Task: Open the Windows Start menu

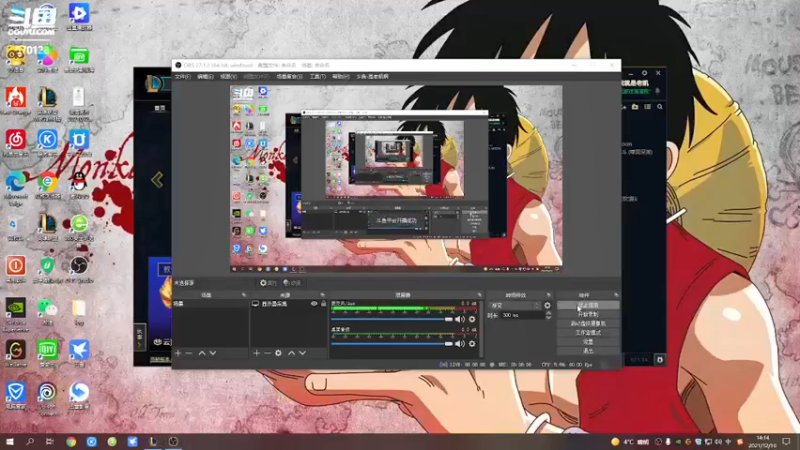Action: pos(9,441)
